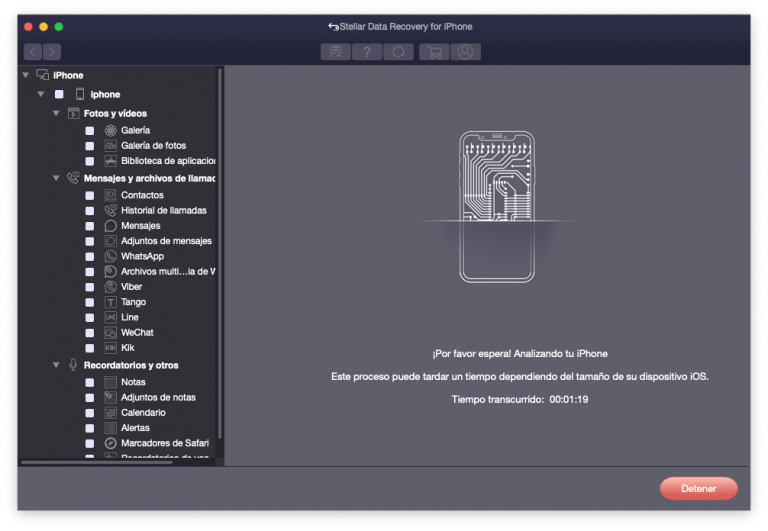The image size is (768, 531).
Task: Open the user account icon
Action: [465, 51]
